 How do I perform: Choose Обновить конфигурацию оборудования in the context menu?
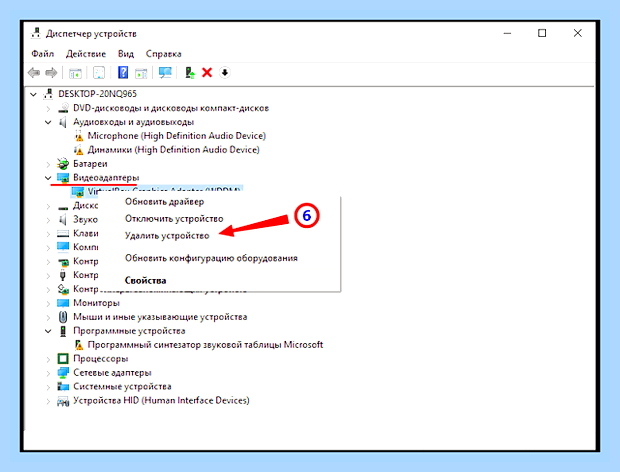211,258
